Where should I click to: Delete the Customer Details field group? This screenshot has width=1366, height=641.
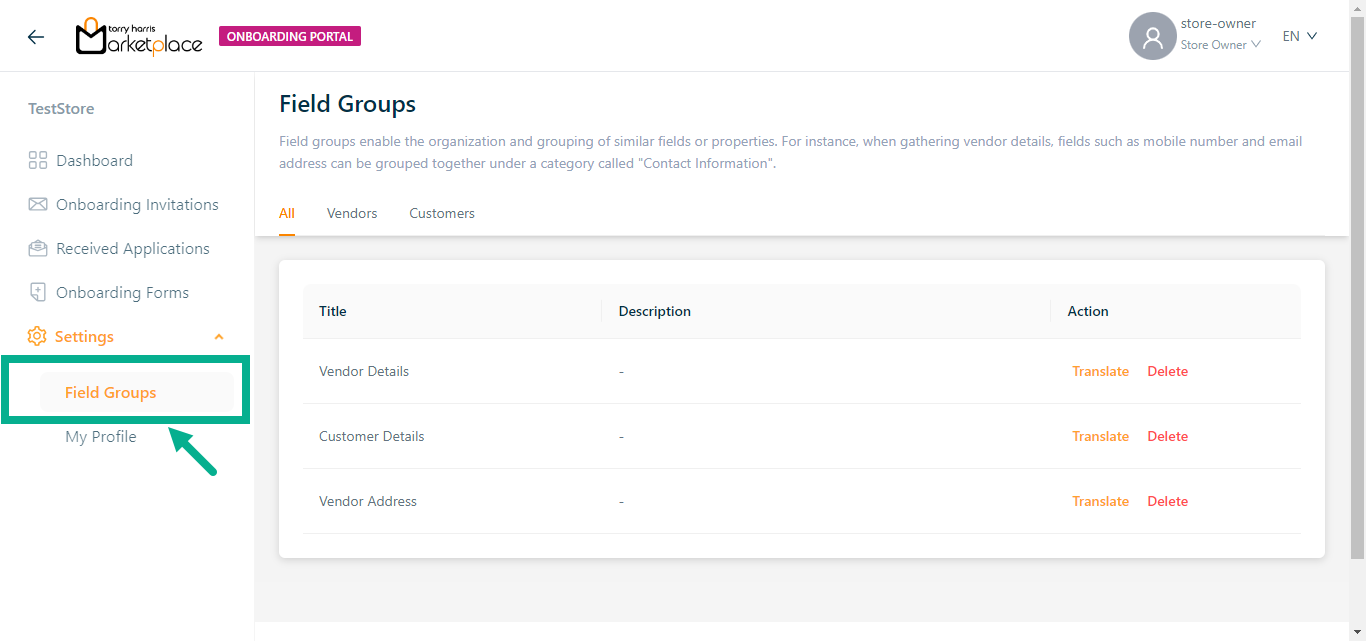1167,436
